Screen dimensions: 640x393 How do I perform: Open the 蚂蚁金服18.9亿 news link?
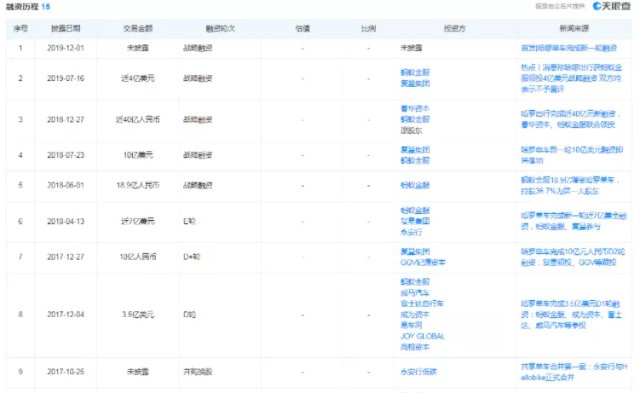[570, 185]
